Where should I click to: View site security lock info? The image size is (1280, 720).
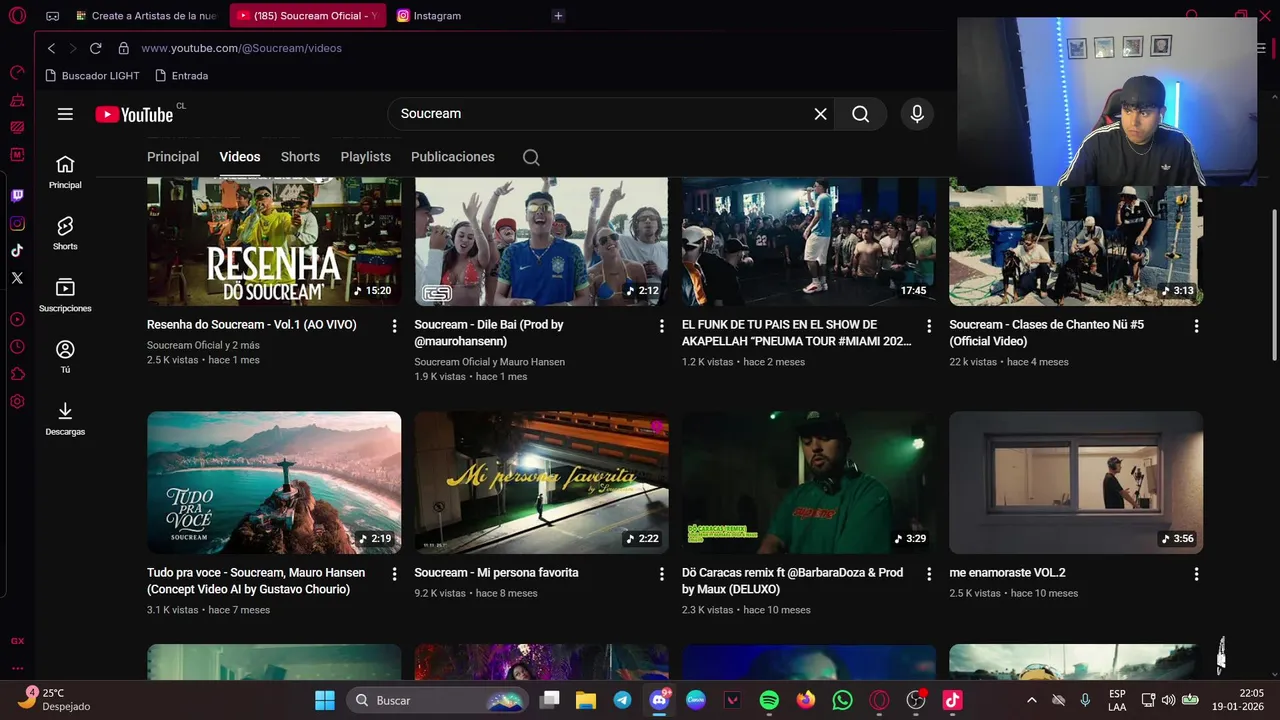tap(123, 48)
